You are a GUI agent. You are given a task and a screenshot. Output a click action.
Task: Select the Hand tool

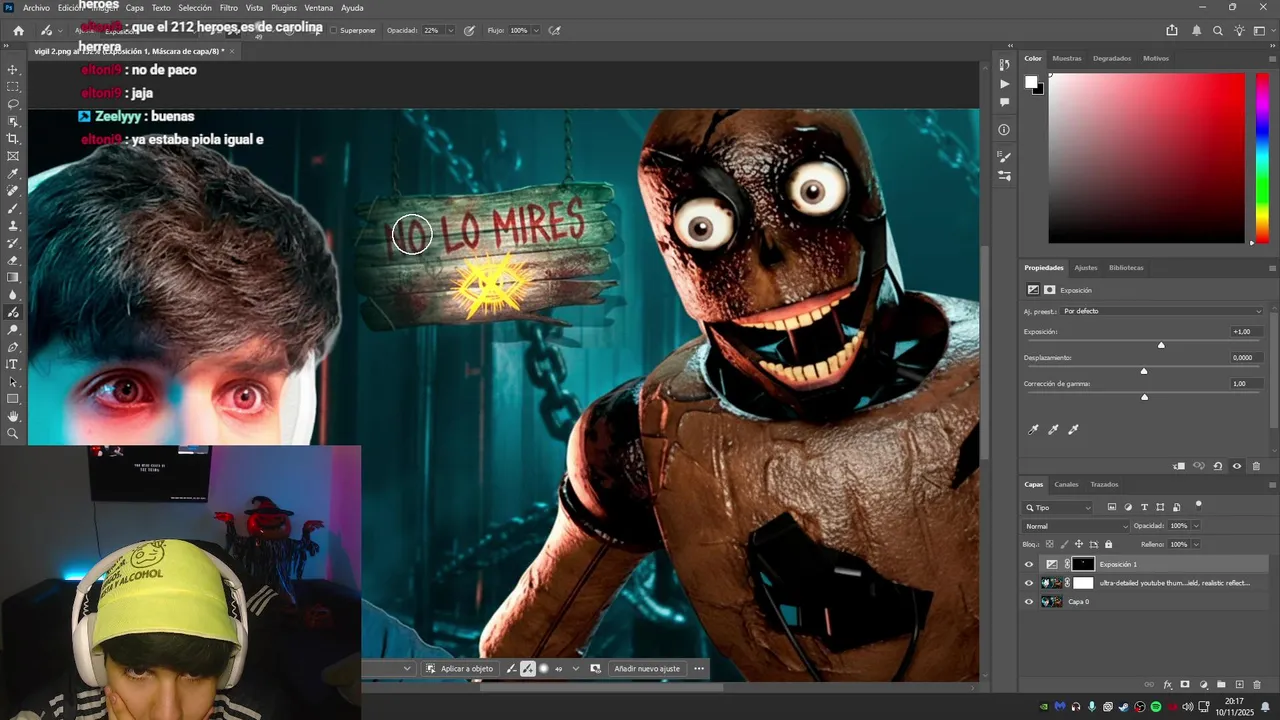[x=13, y=416]
